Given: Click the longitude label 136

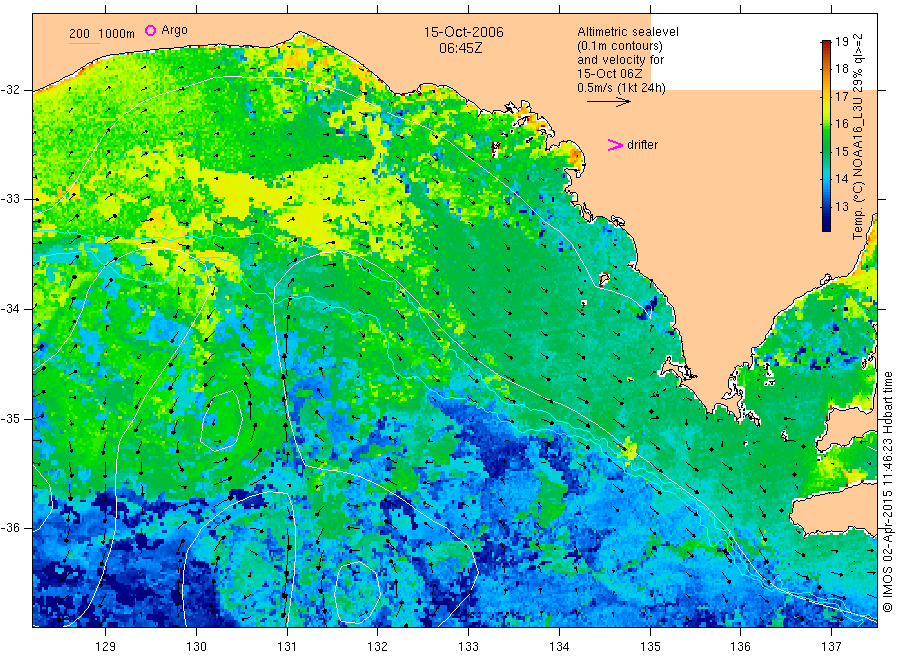Looking at the screenshot, I should point(740,647).
